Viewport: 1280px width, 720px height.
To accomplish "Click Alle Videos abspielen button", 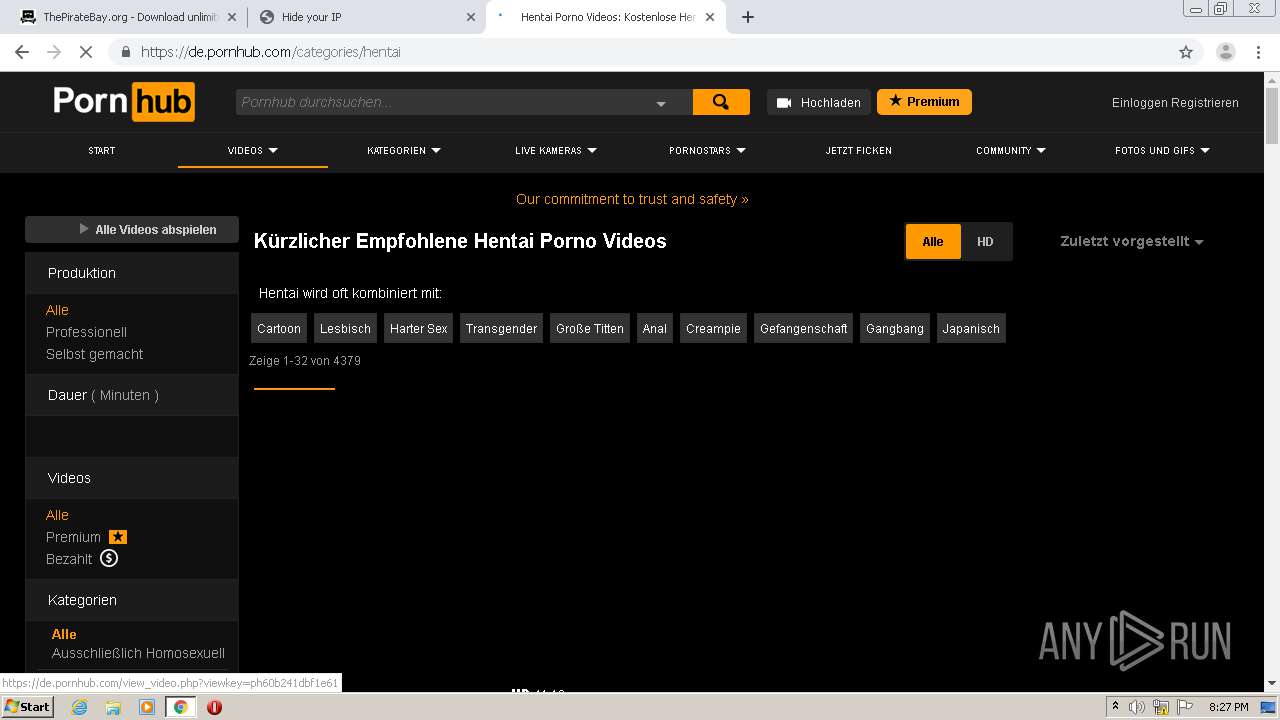I will tap(132, 229).
